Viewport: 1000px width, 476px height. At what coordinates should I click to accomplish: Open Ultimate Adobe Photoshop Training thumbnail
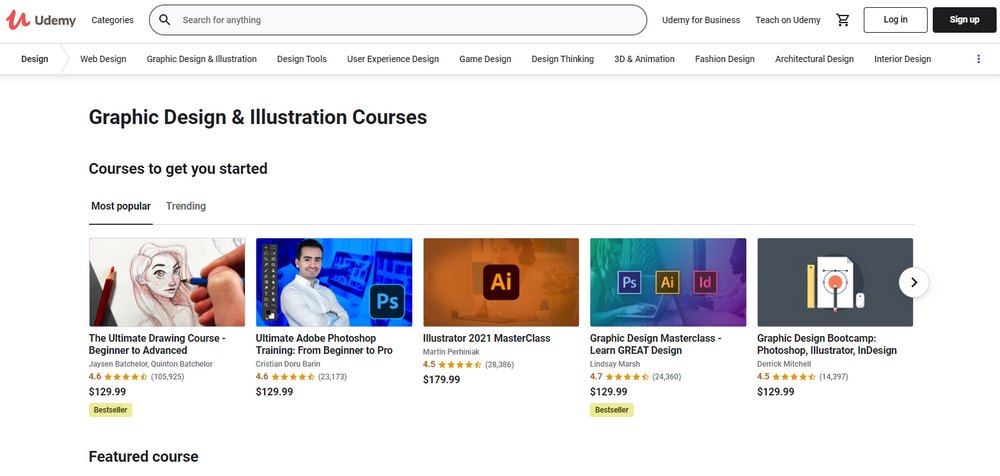(x=334, y=282)
